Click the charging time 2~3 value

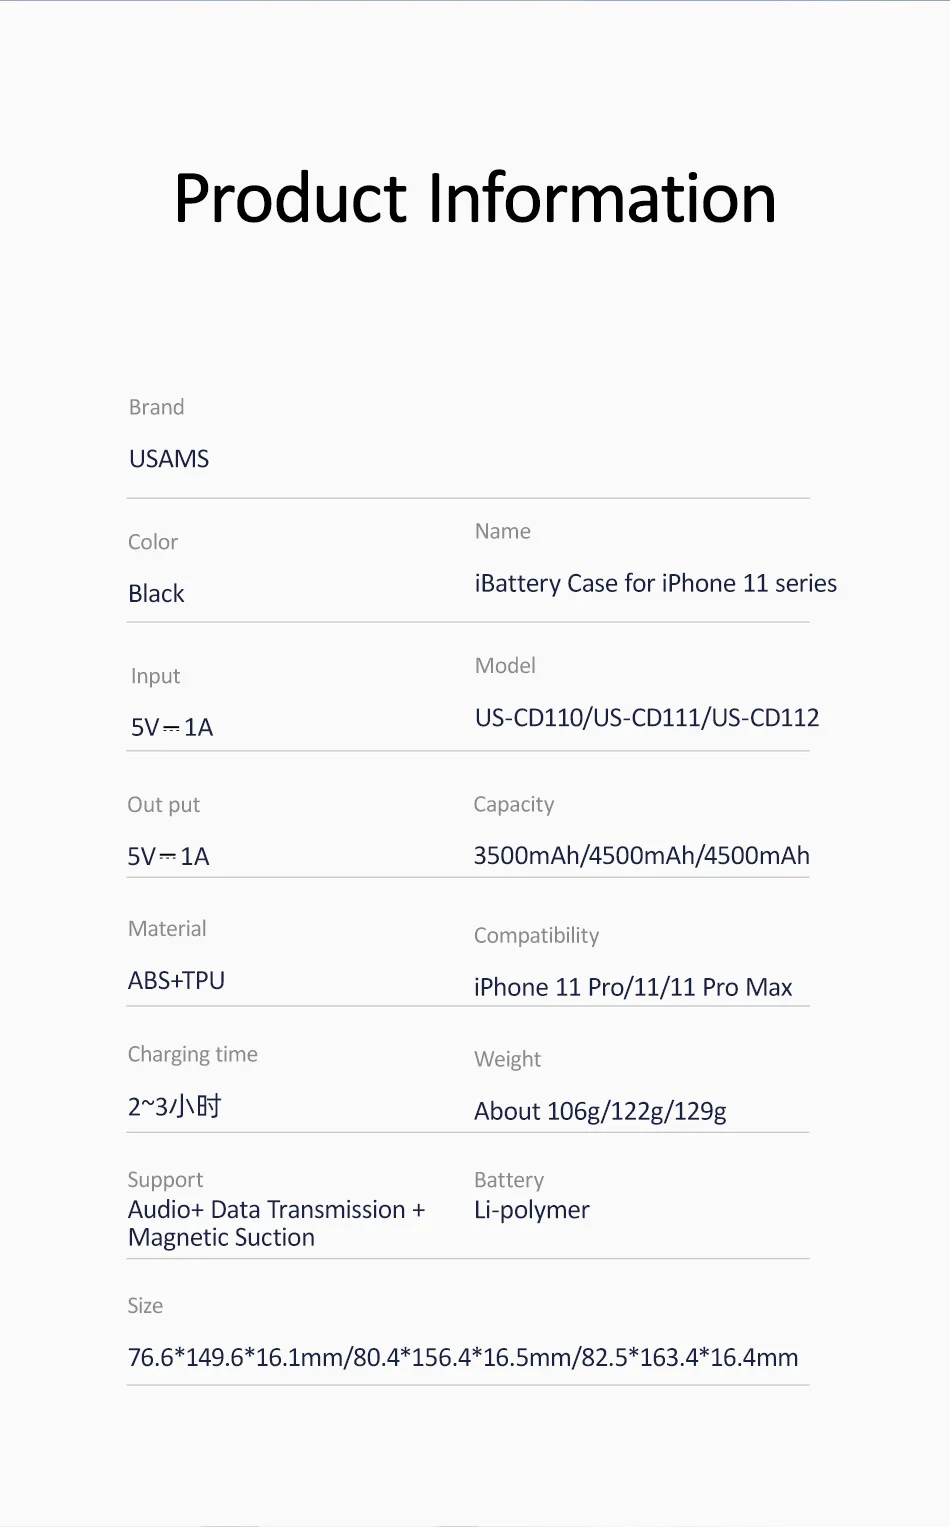point(174,1107)
